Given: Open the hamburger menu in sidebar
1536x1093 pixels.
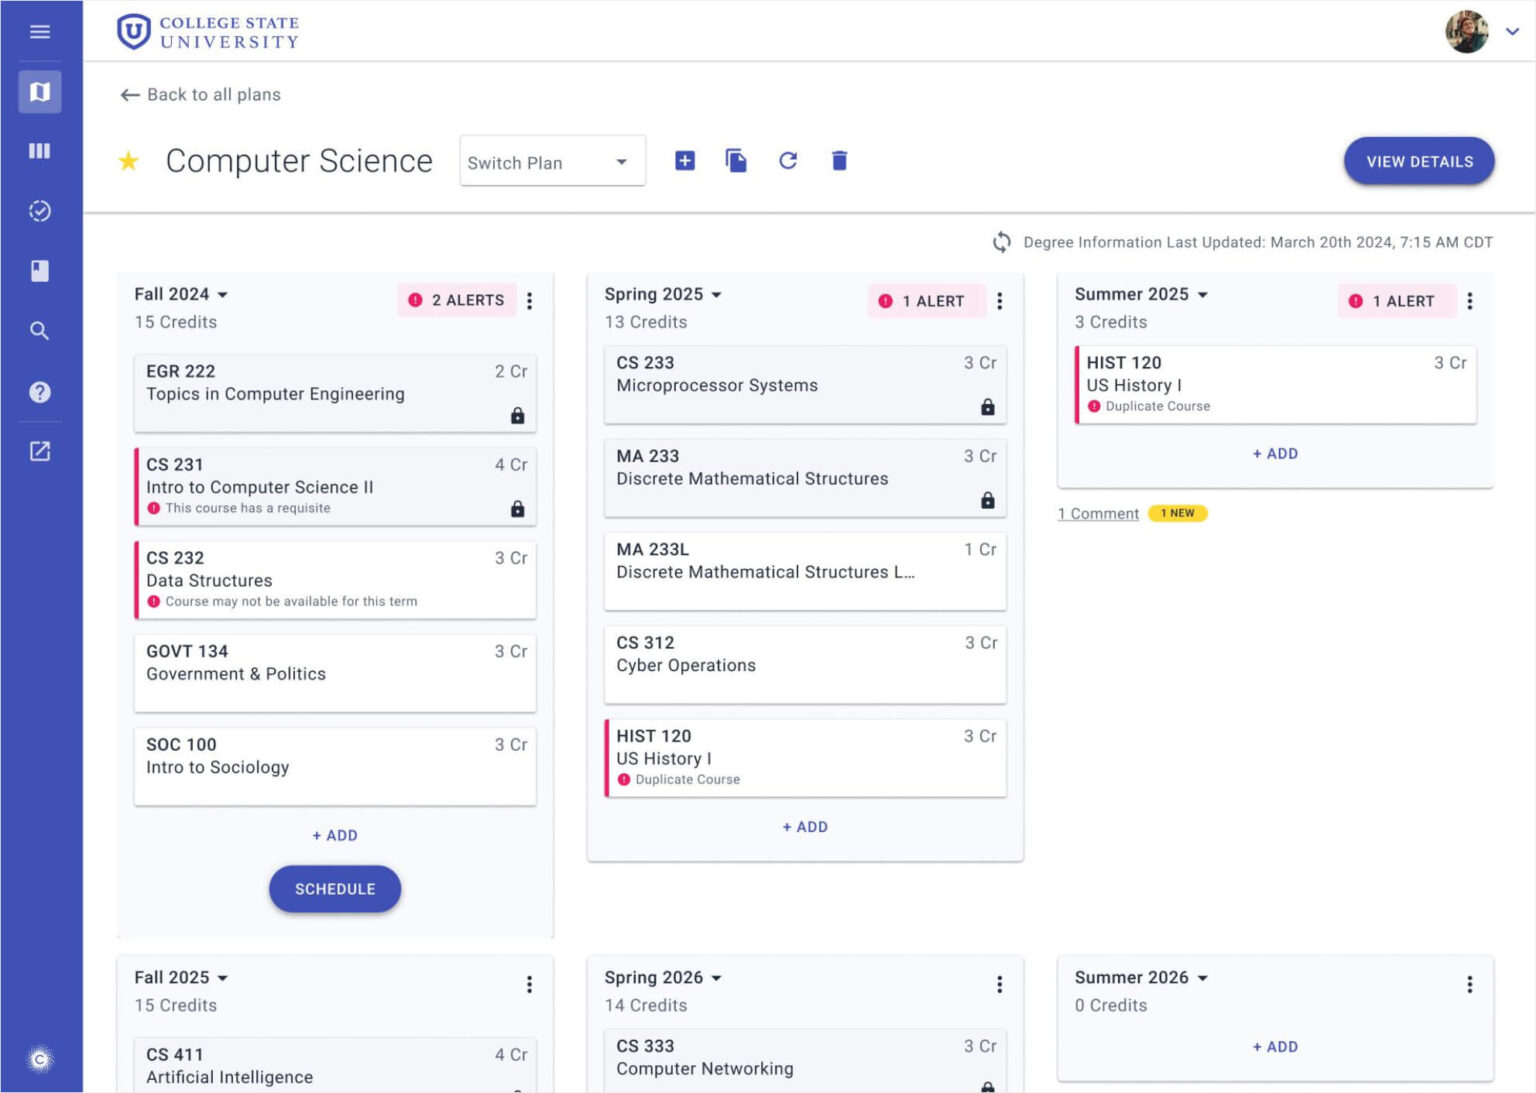Looking at the screenshot, I should click(40, 32).
